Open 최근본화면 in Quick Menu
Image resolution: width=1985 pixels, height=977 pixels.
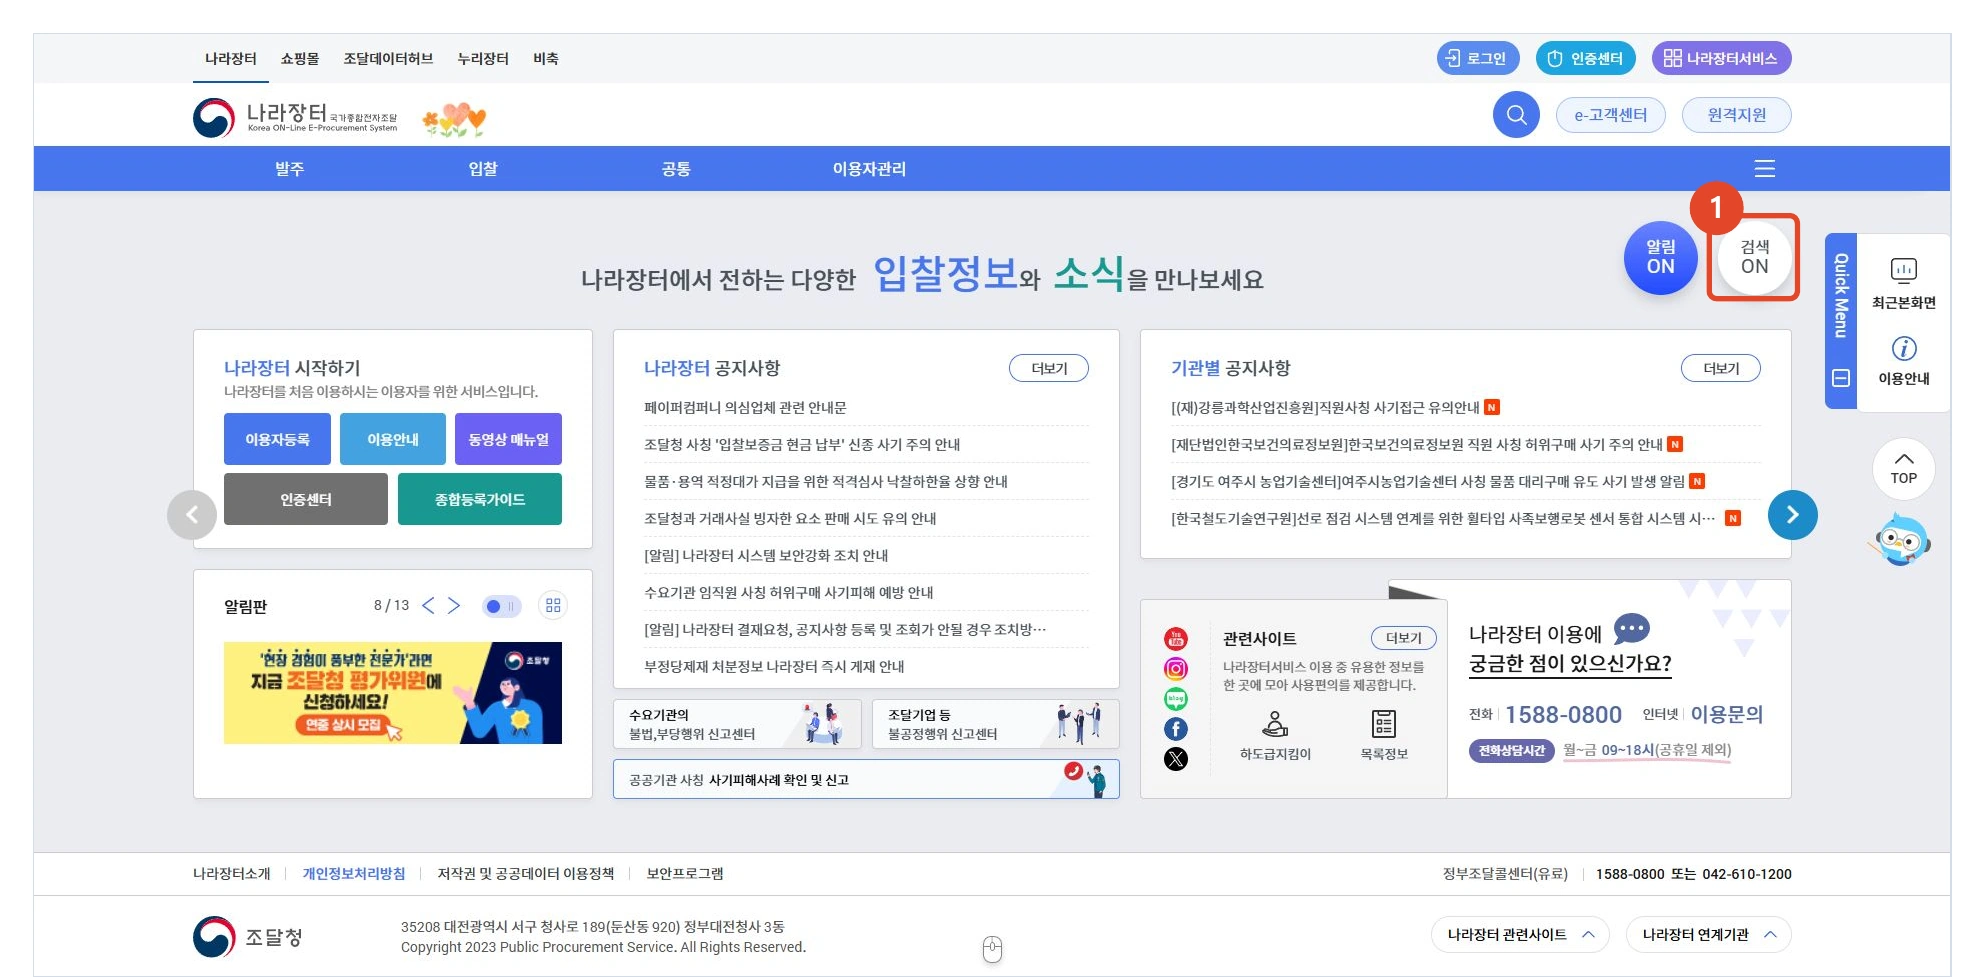click(1904, 283)
